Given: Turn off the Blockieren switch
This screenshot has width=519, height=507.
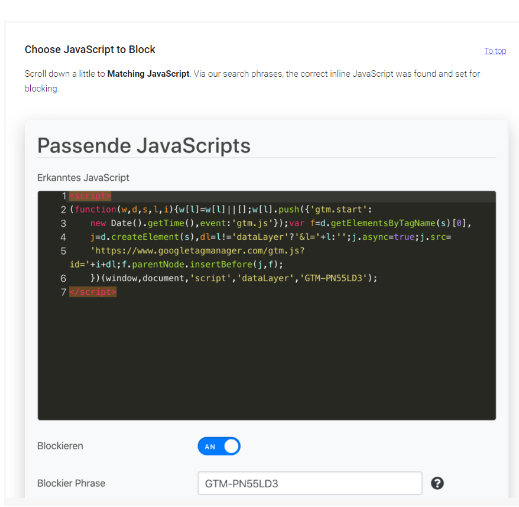Looking at the screenshot, I should coord(219,446).
